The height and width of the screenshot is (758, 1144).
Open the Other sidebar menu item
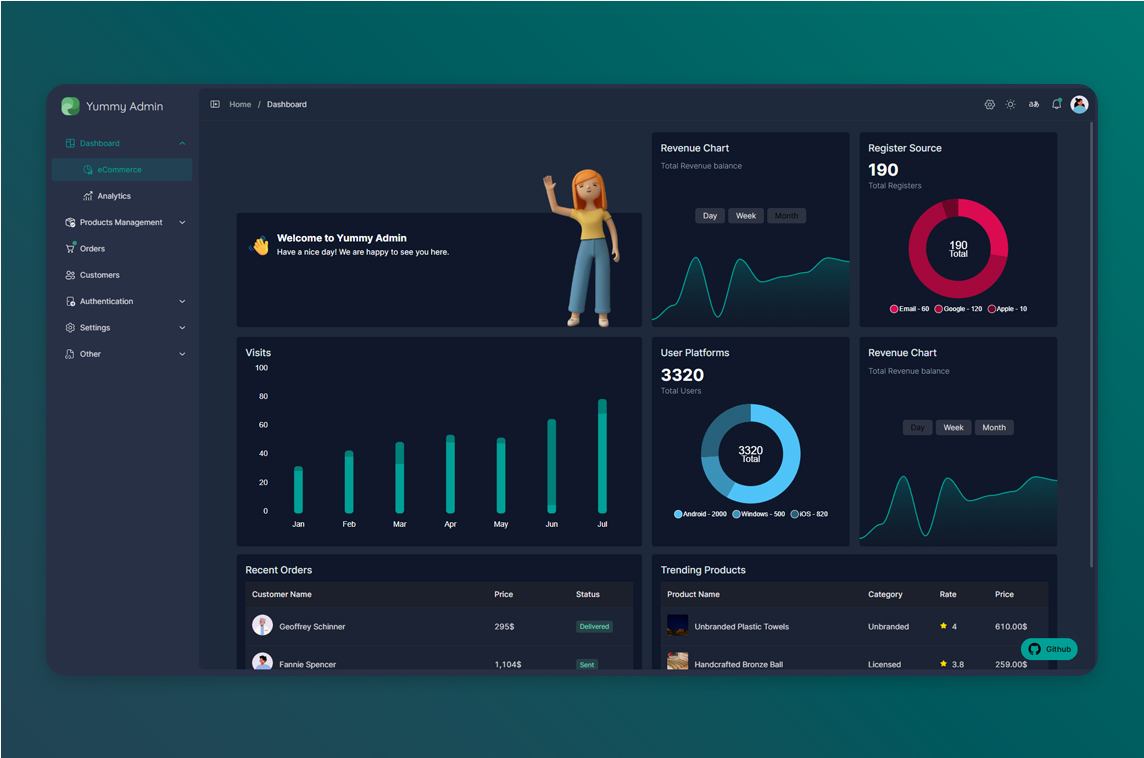tap(90, 354)
